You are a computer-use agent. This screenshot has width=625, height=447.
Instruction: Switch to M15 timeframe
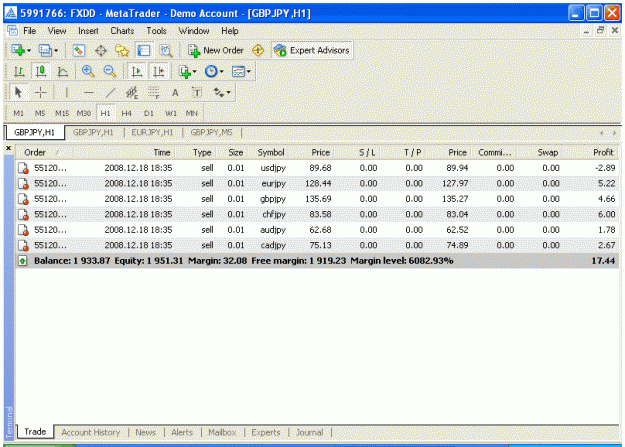62,114
